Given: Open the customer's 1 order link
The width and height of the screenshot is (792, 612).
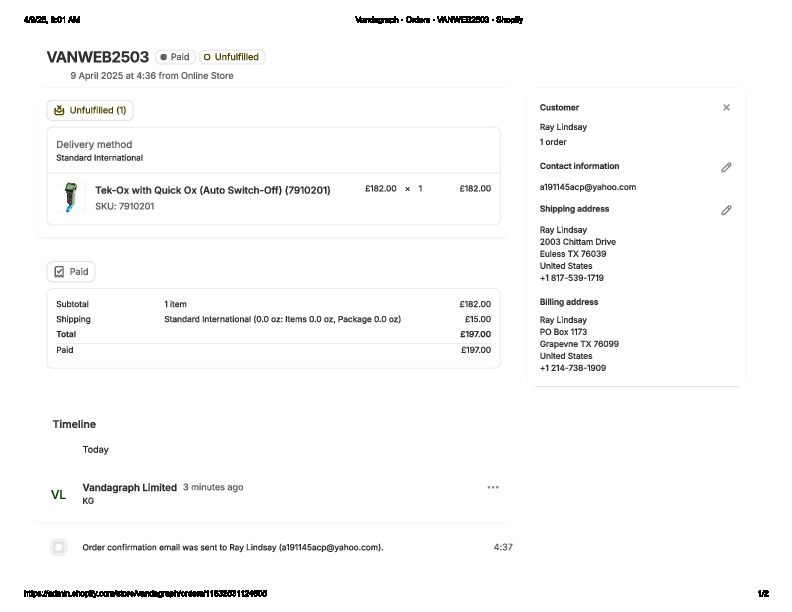Looking at the screenshot, I should (553, 142).
